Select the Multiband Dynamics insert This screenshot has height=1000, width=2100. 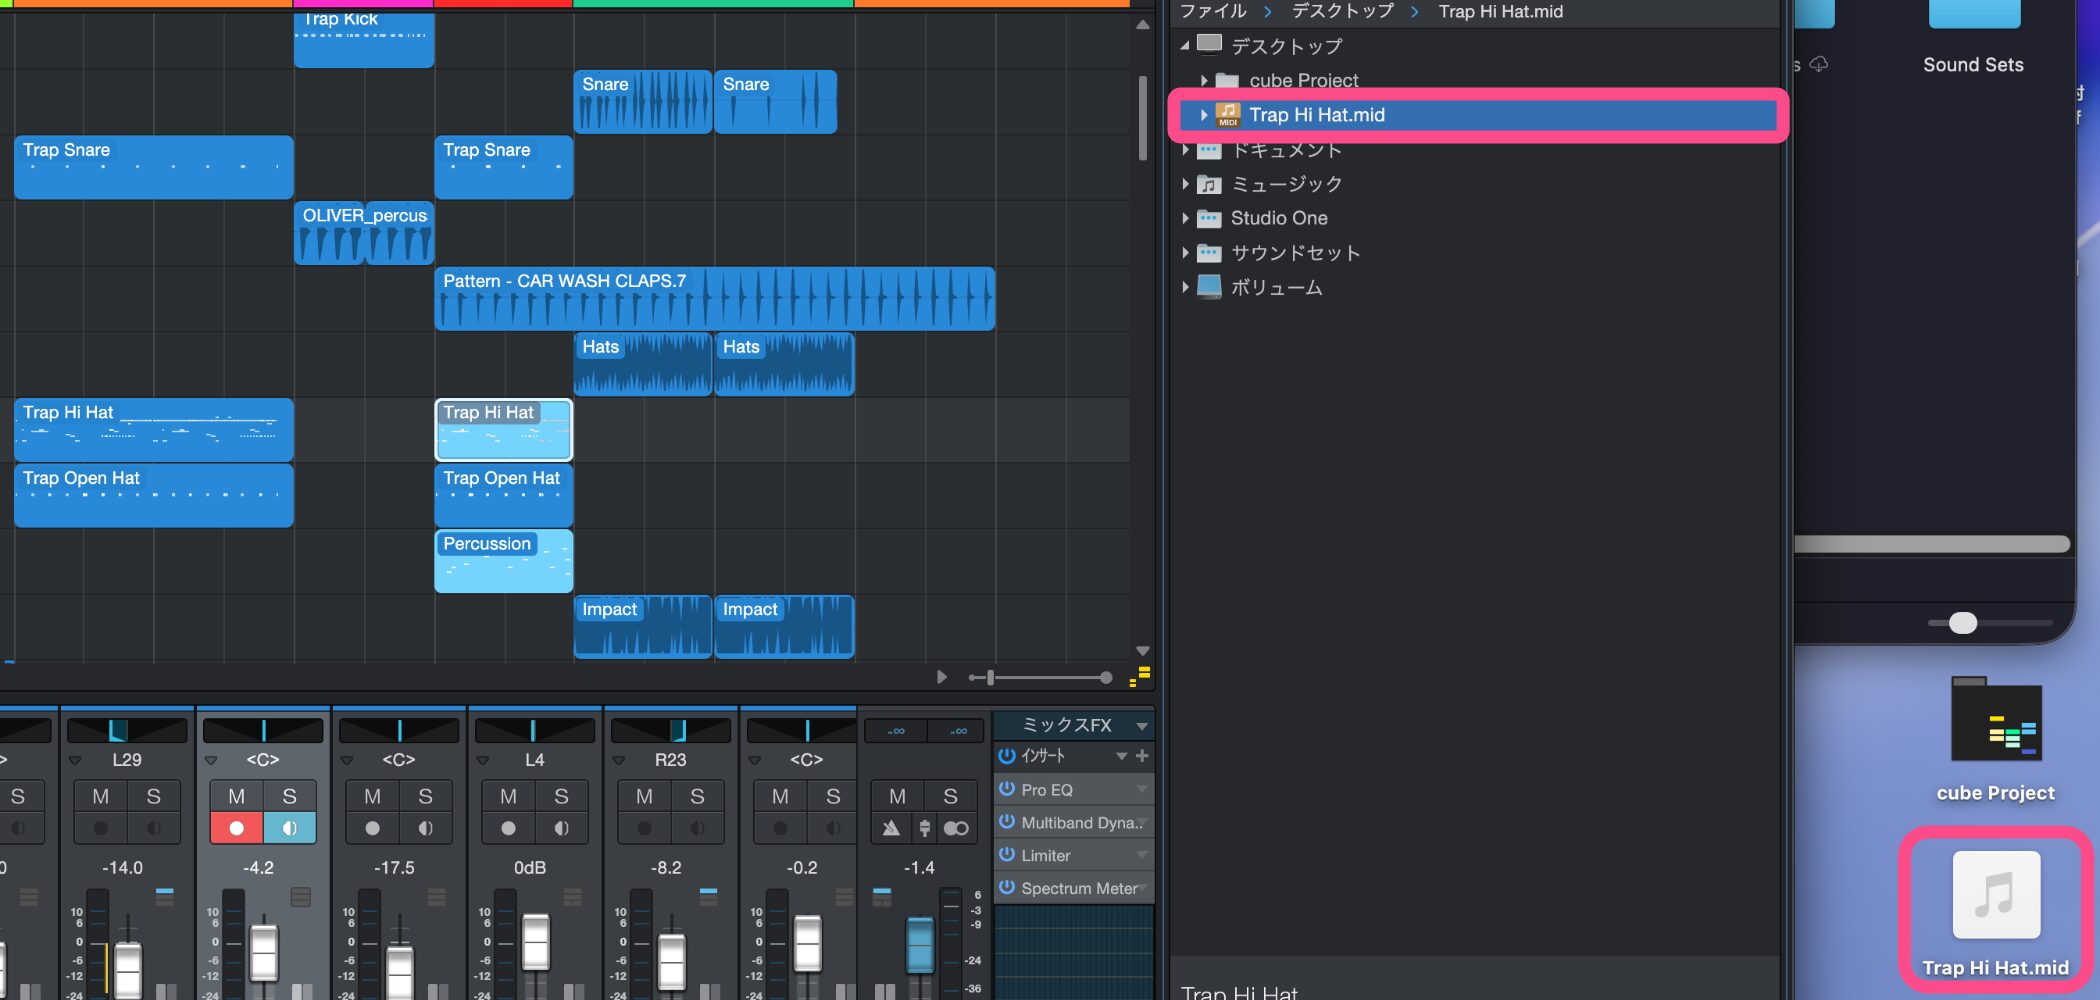(x=1078, y=822)
